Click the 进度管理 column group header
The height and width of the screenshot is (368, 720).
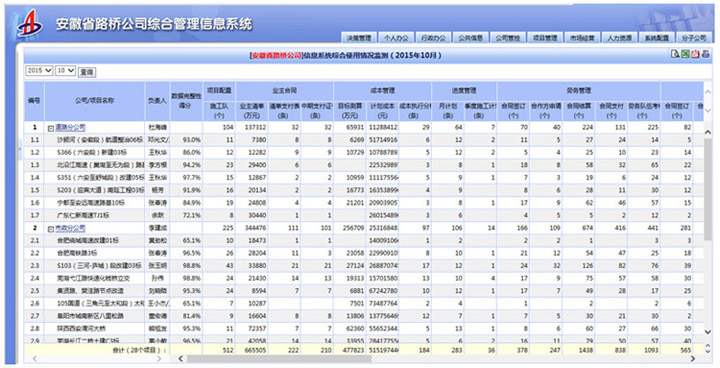tap(464, 91)
